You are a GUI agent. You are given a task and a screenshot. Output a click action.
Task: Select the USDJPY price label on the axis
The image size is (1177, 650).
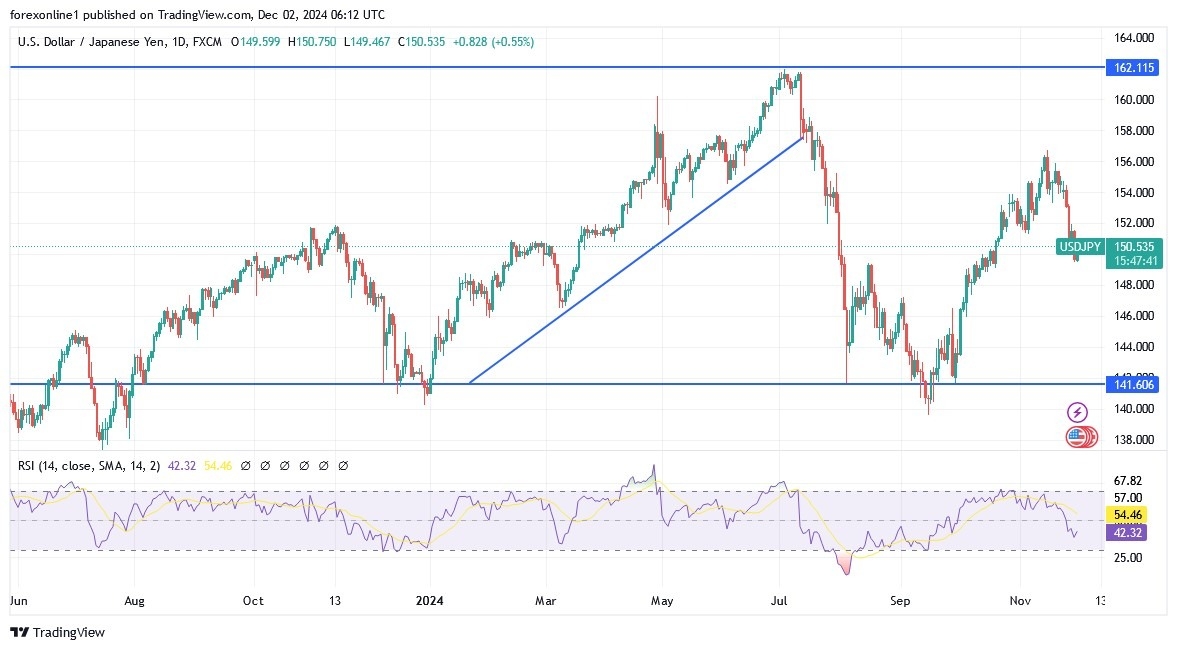click(1080, 246)
